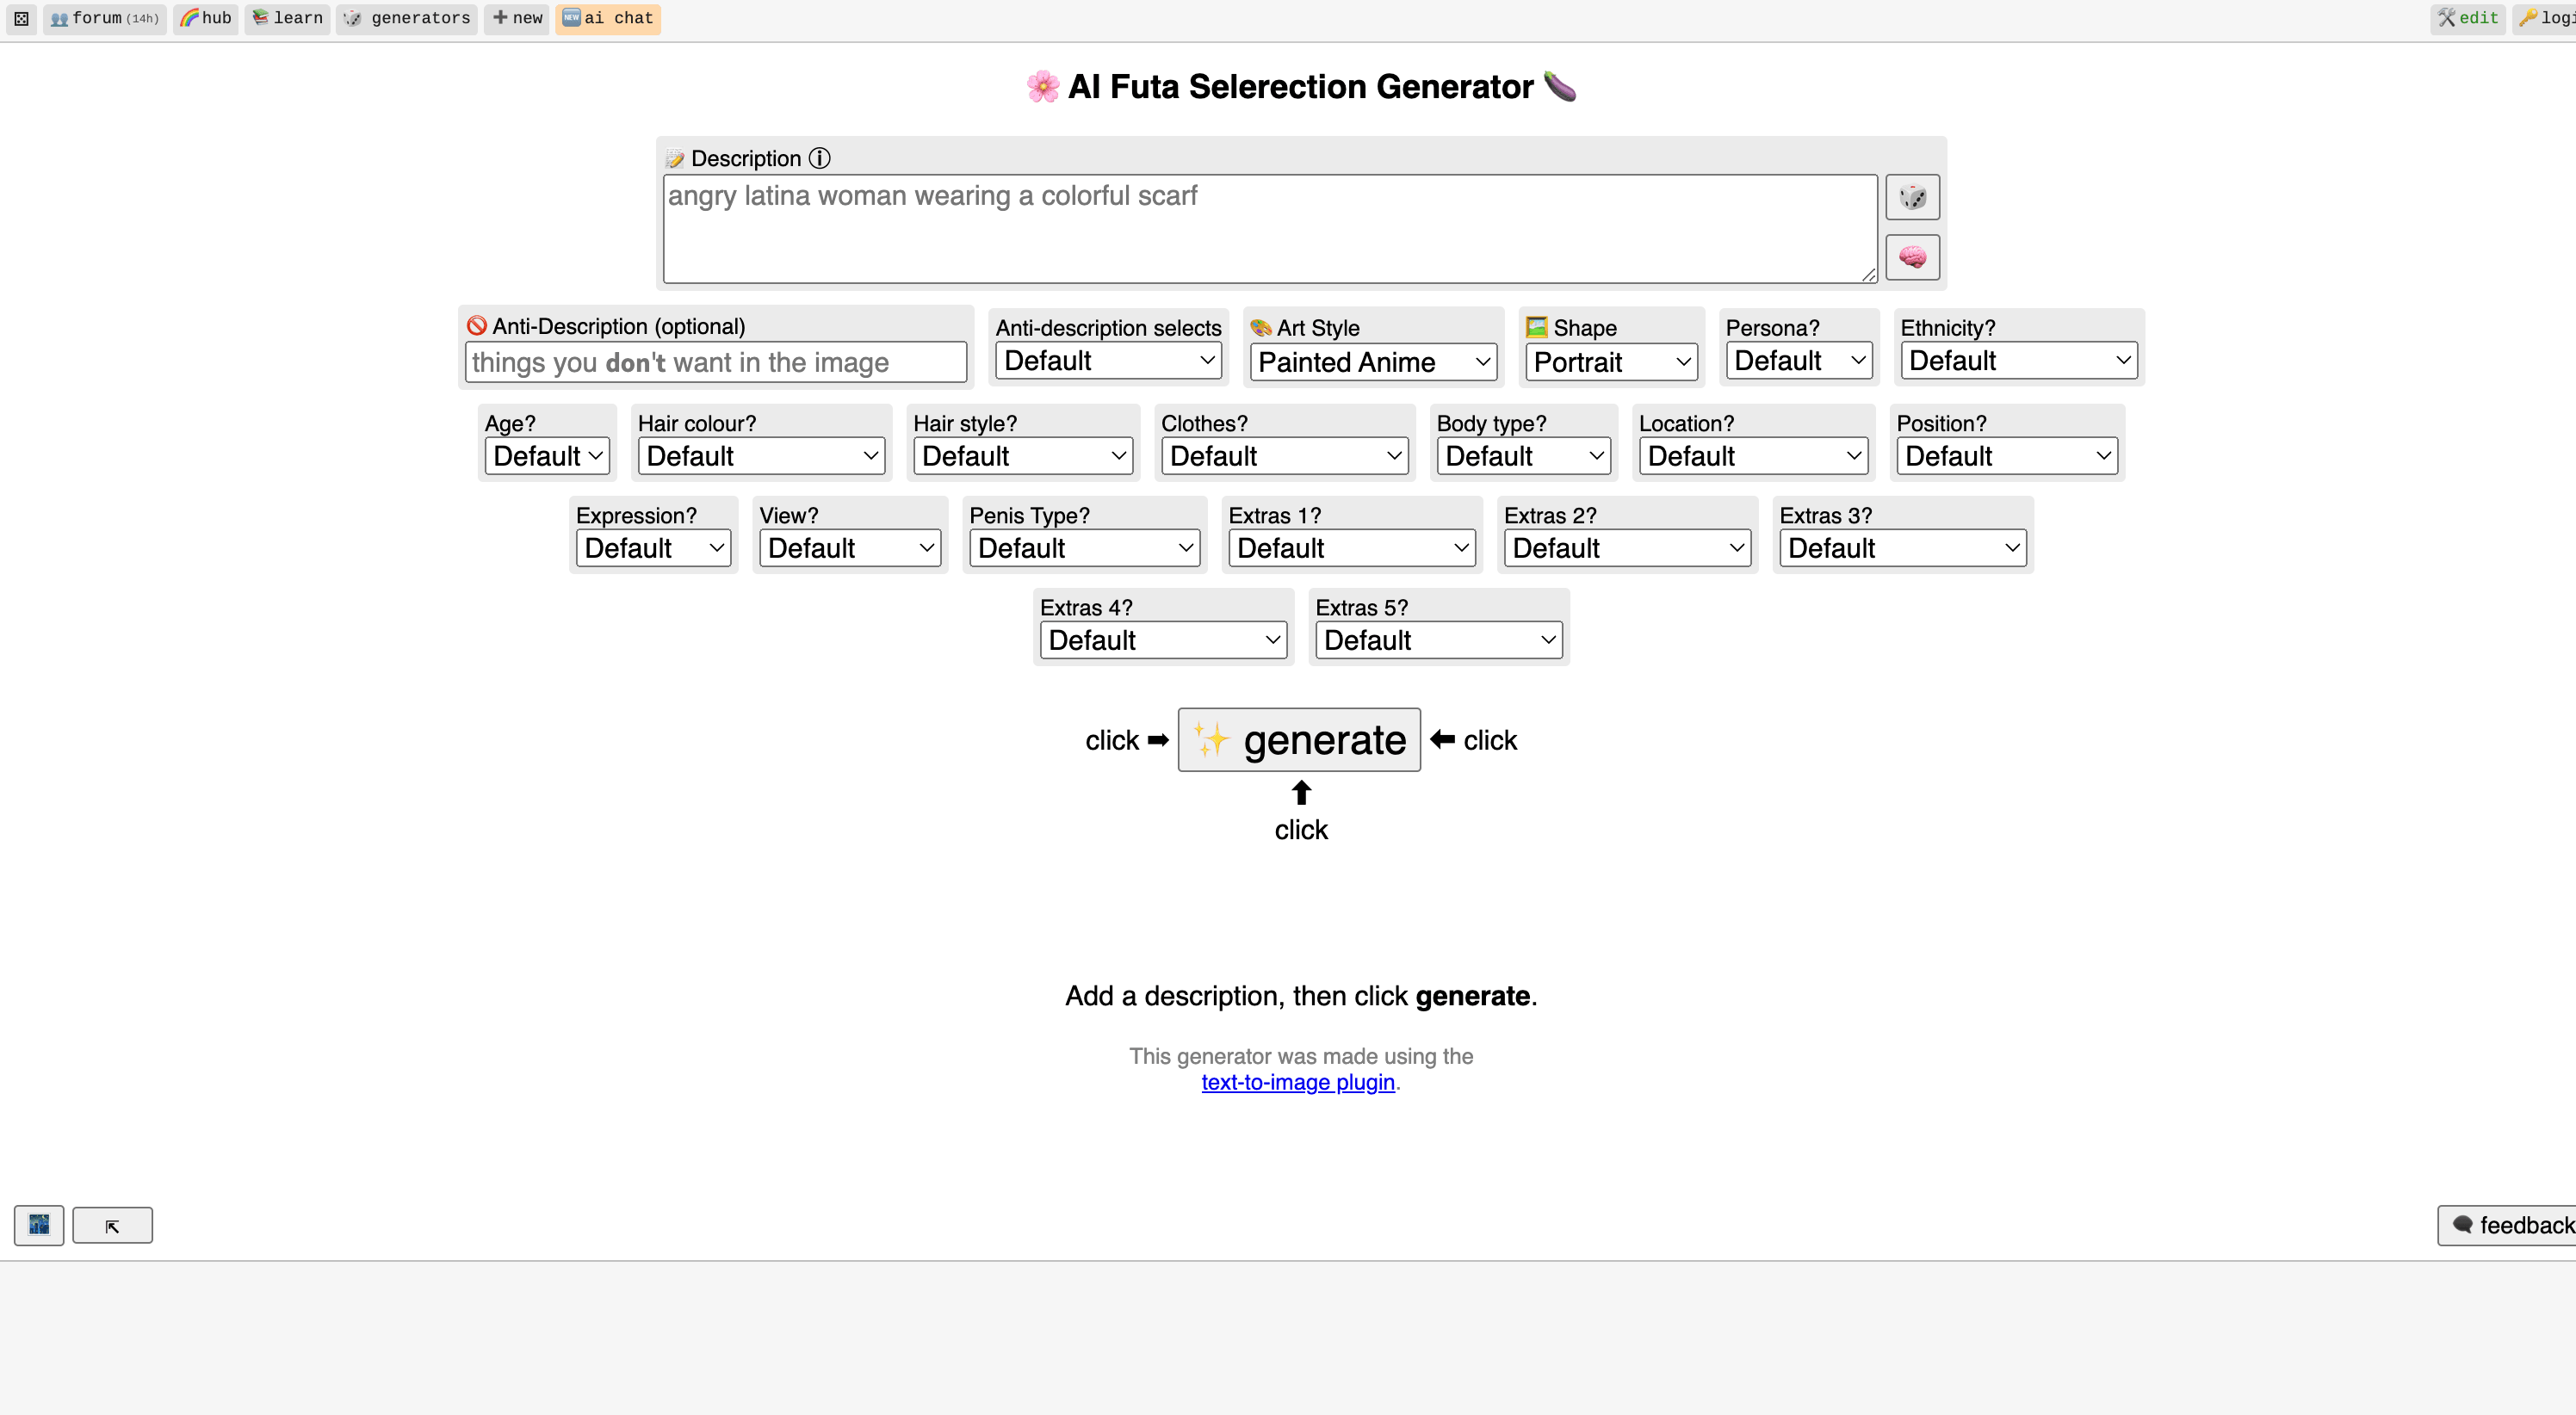
Task: Click the fullscreen icon in the top-left corner
Action: pyautogui.click(x=21, y=18)
